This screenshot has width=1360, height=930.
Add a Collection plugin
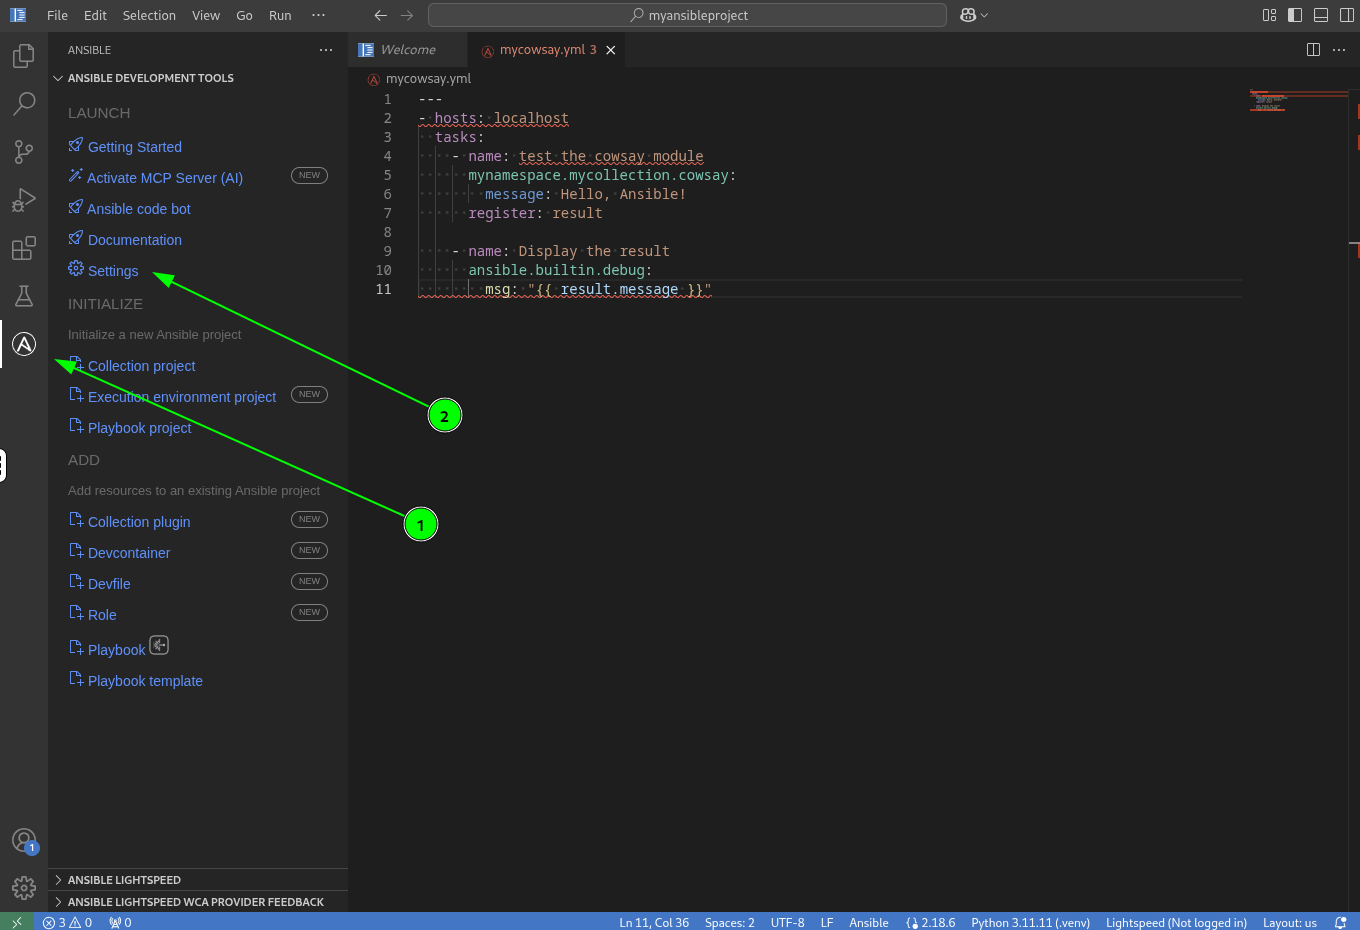click(x=139, y=522)
